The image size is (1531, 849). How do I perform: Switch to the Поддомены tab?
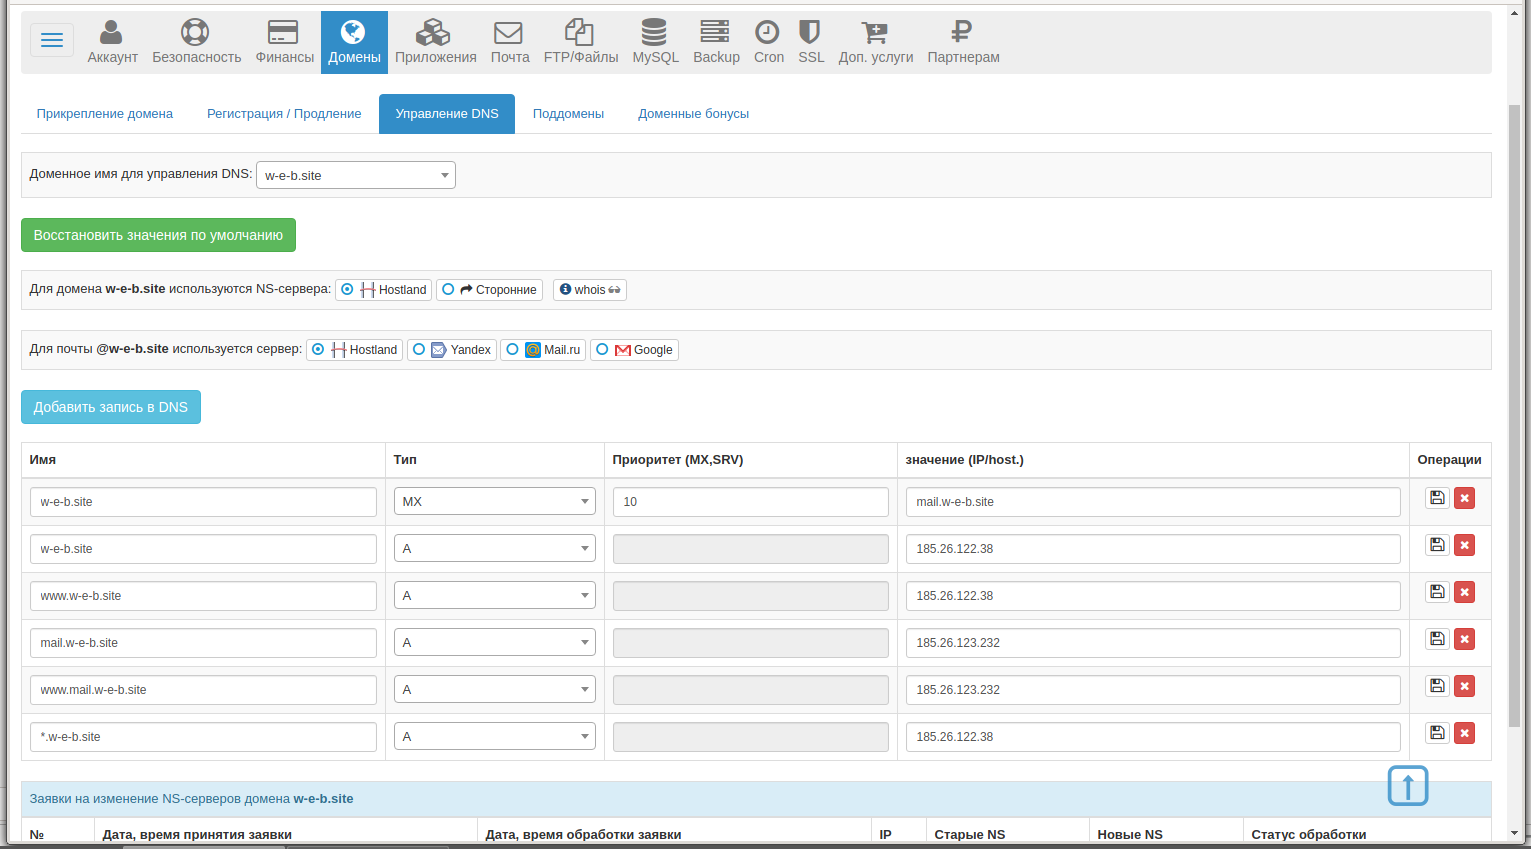pyautogui.click(x=568, y=114)
